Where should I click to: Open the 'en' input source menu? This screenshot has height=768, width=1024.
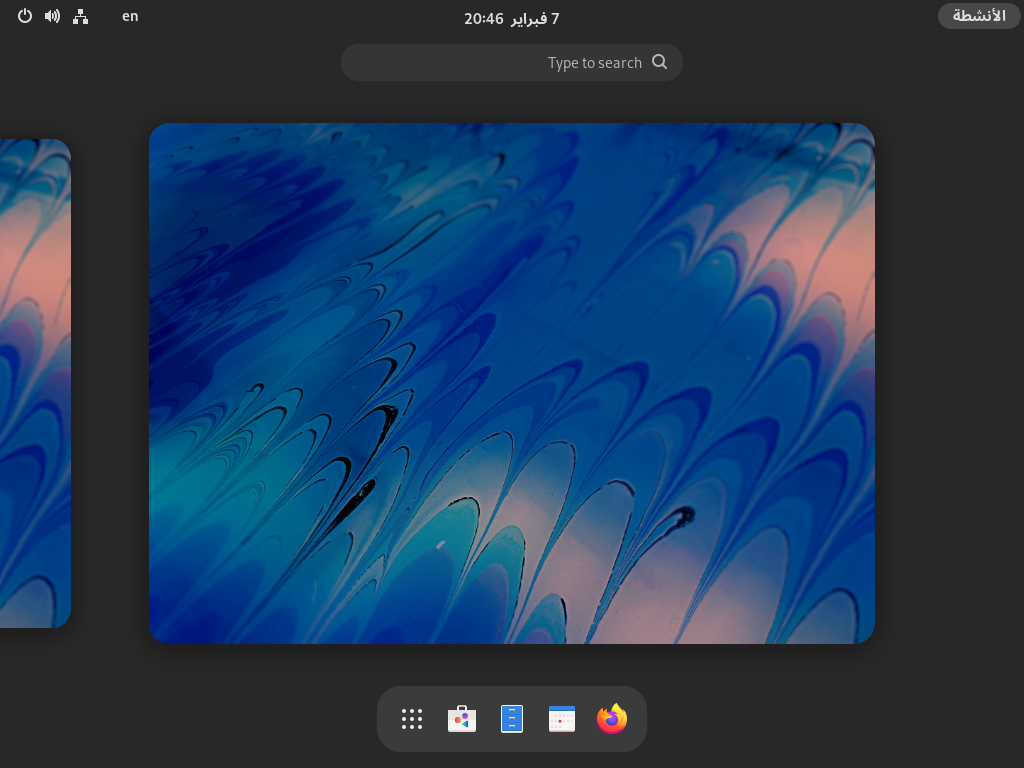coord(130,16)
